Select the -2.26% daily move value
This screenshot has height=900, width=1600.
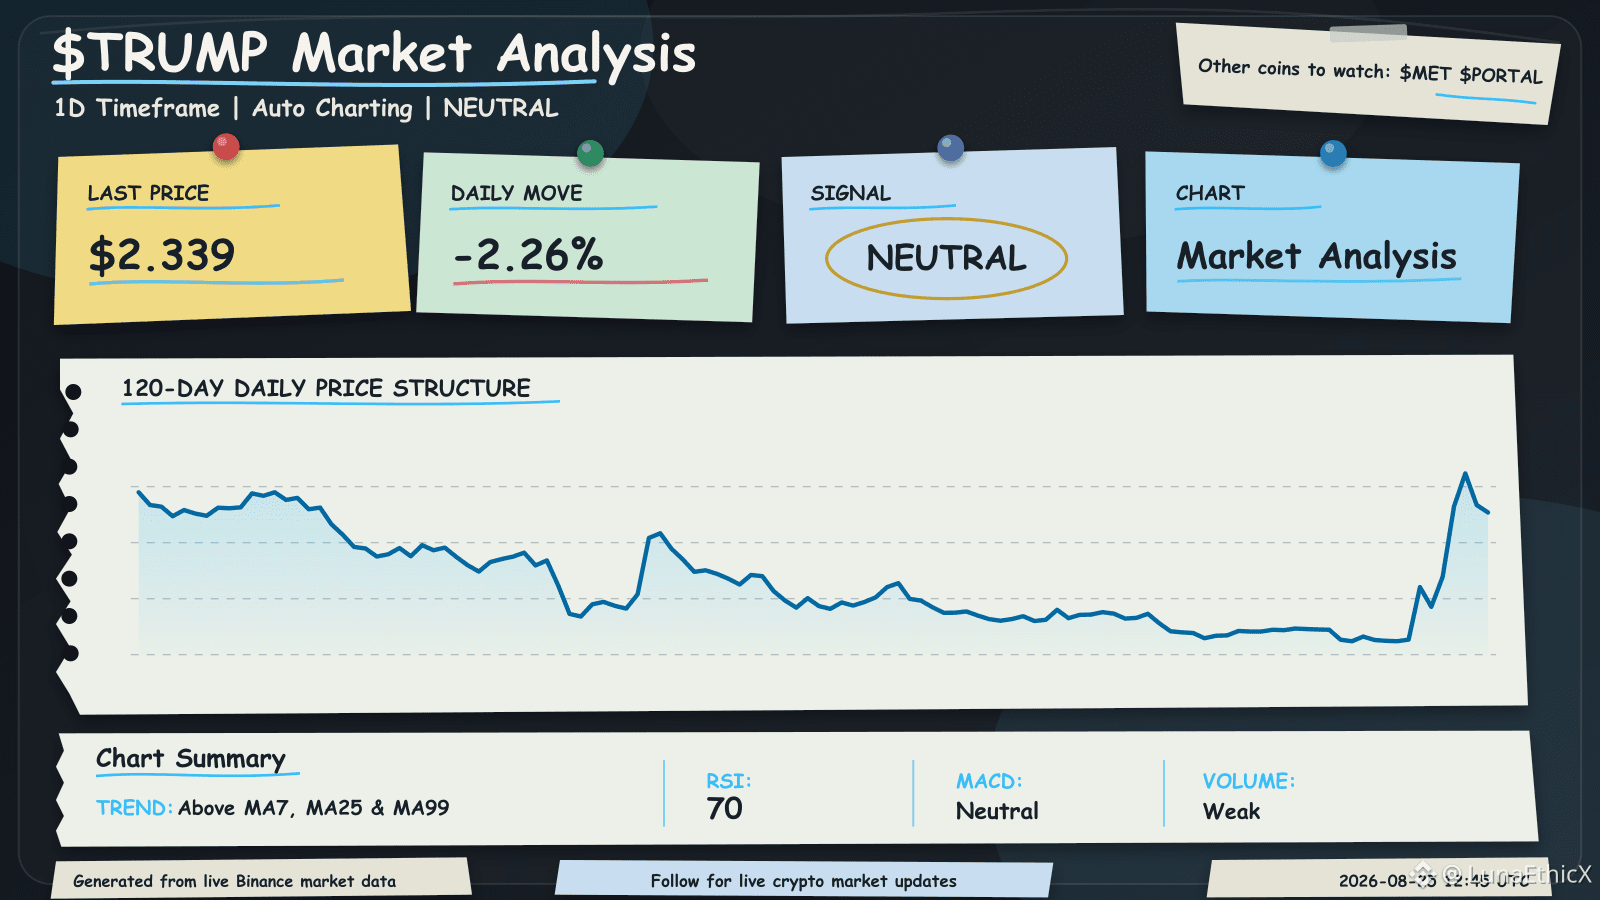(x=528, y=255)
